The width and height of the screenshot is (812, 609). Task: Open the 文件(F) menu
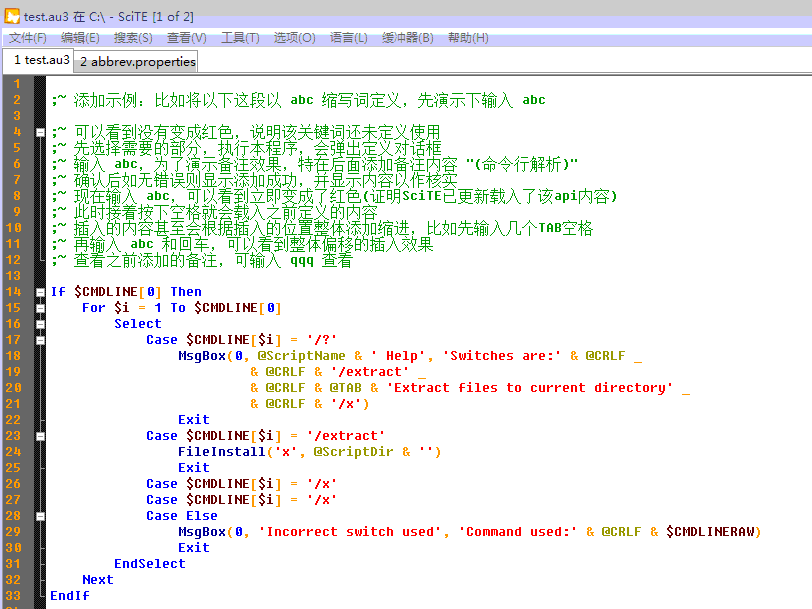click(x=28, y=38)
